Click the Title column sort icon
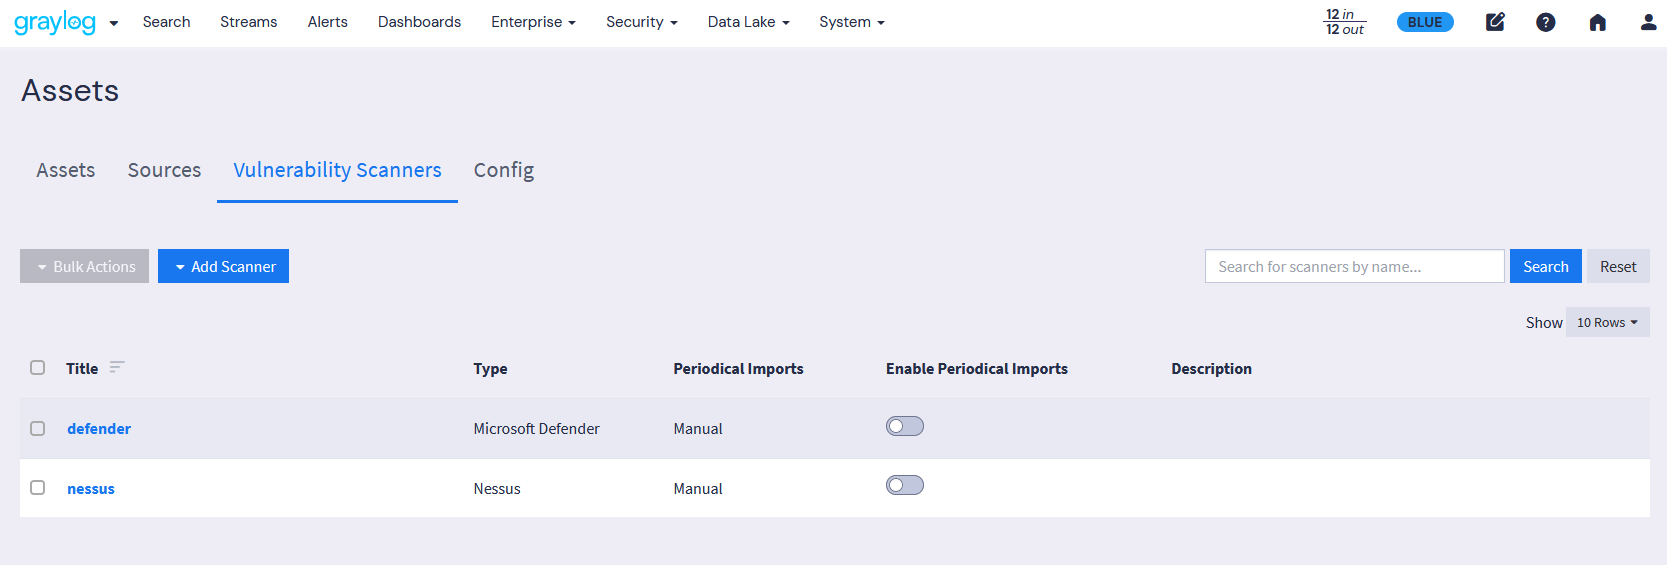This screenshot has width=1667, height=565. tap(117, 368)
